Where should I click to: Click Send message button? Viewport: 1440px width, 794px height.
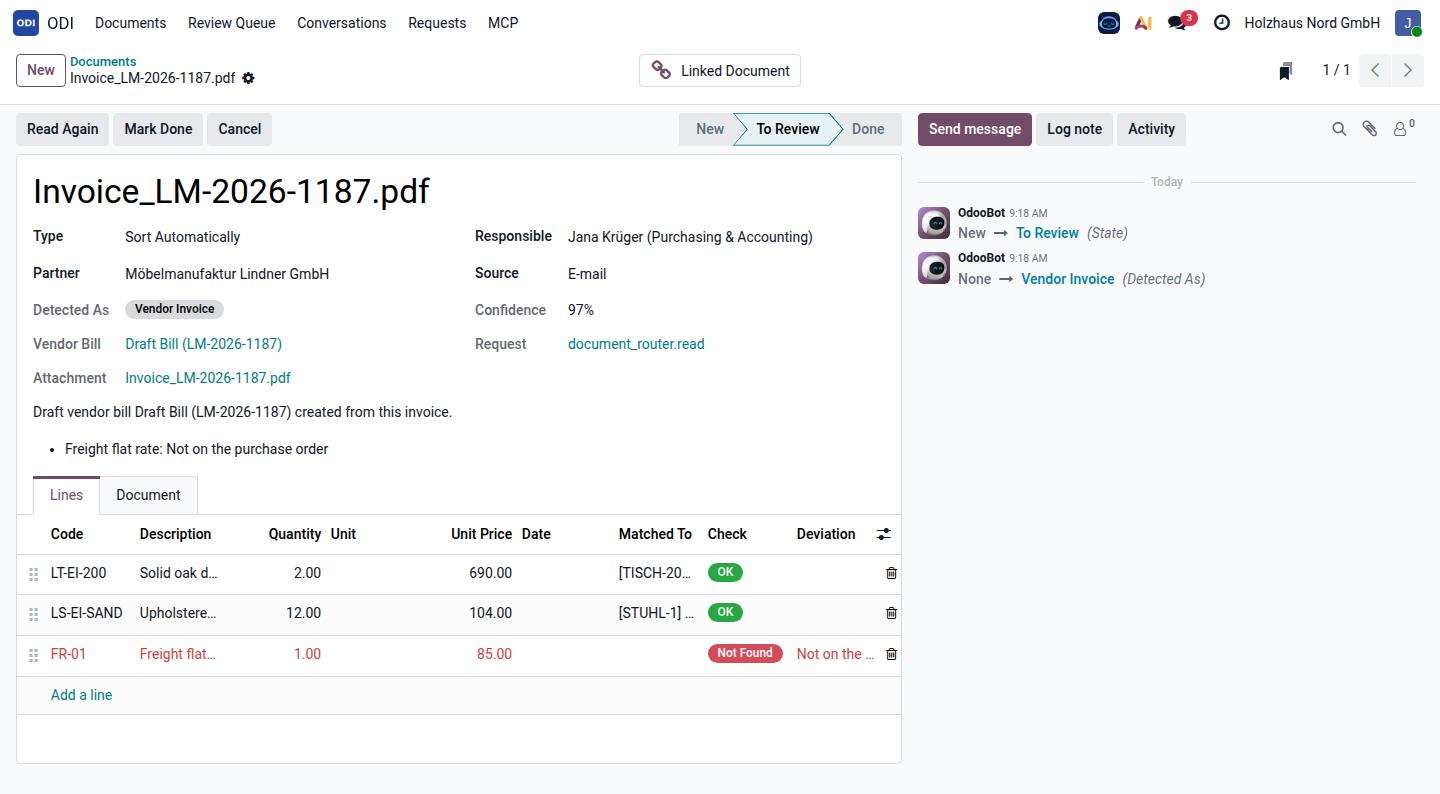[x=975, y=129]
